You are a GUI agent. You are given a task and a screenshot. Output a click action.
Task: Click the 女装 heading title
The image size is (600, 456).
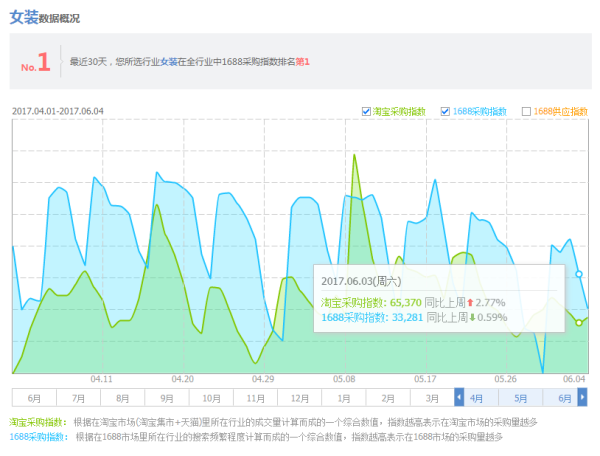pyautogui.click(x=24, y=17)
